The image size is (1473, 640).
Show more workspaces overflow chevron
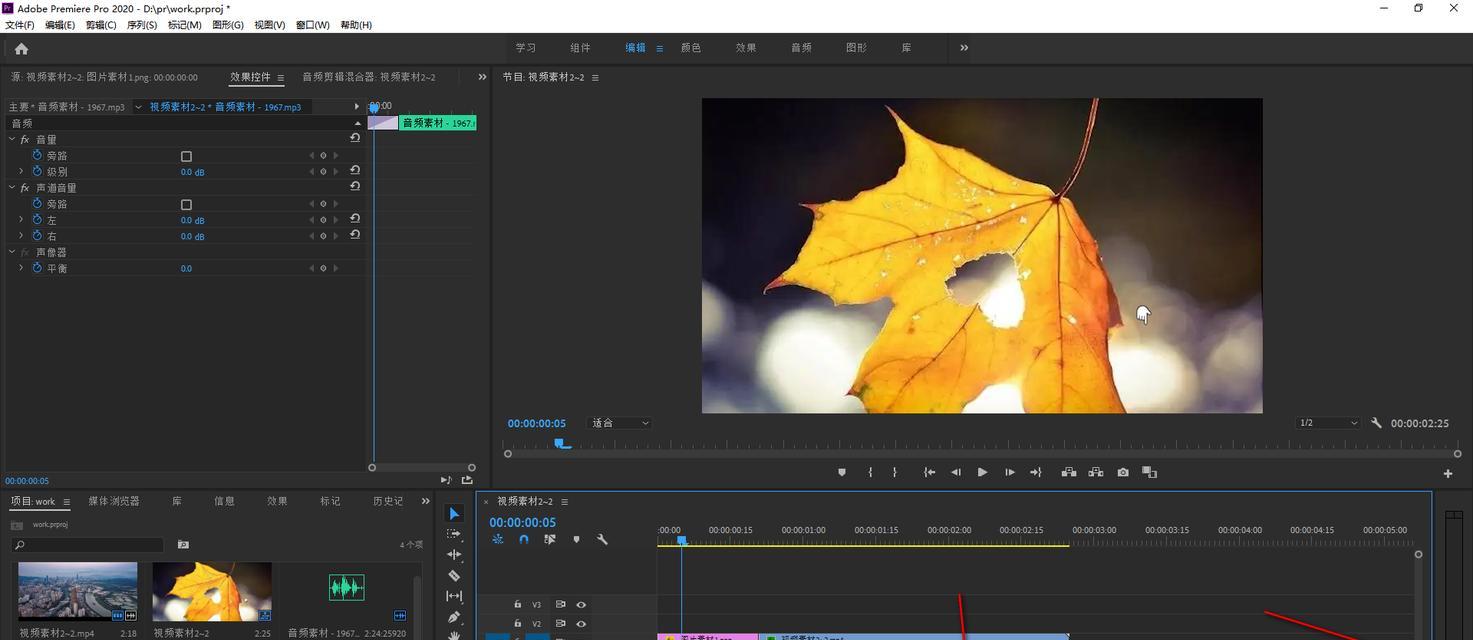964,47
